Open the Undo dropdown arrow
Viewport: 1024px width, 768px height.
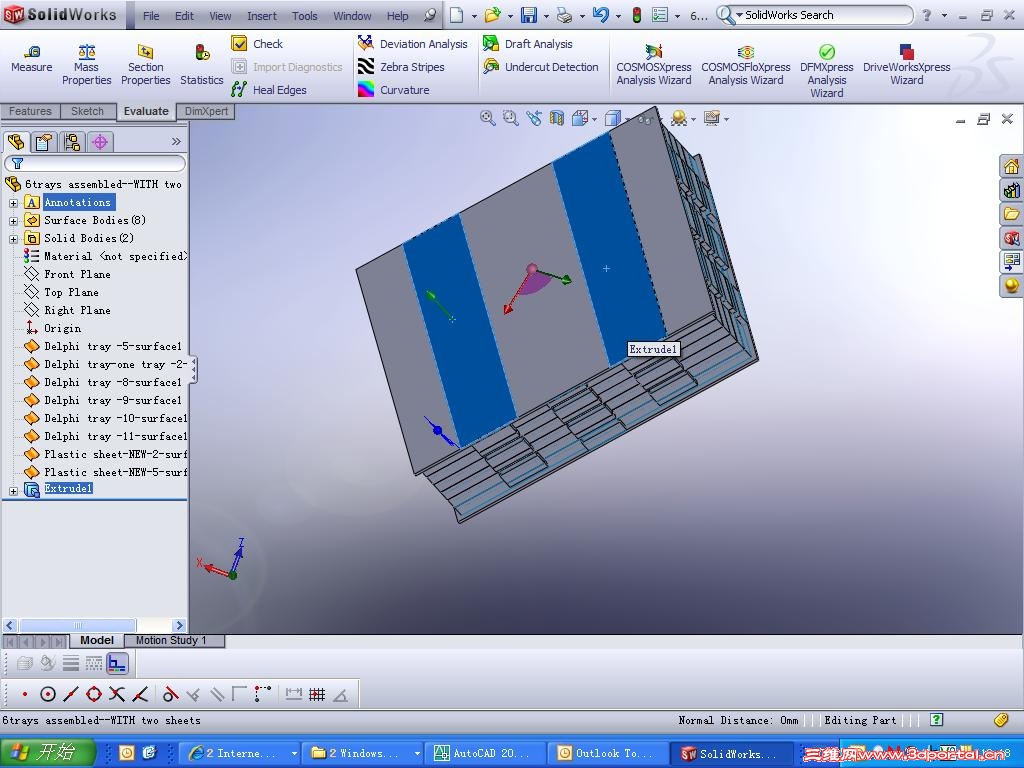[x=618, y=16]
